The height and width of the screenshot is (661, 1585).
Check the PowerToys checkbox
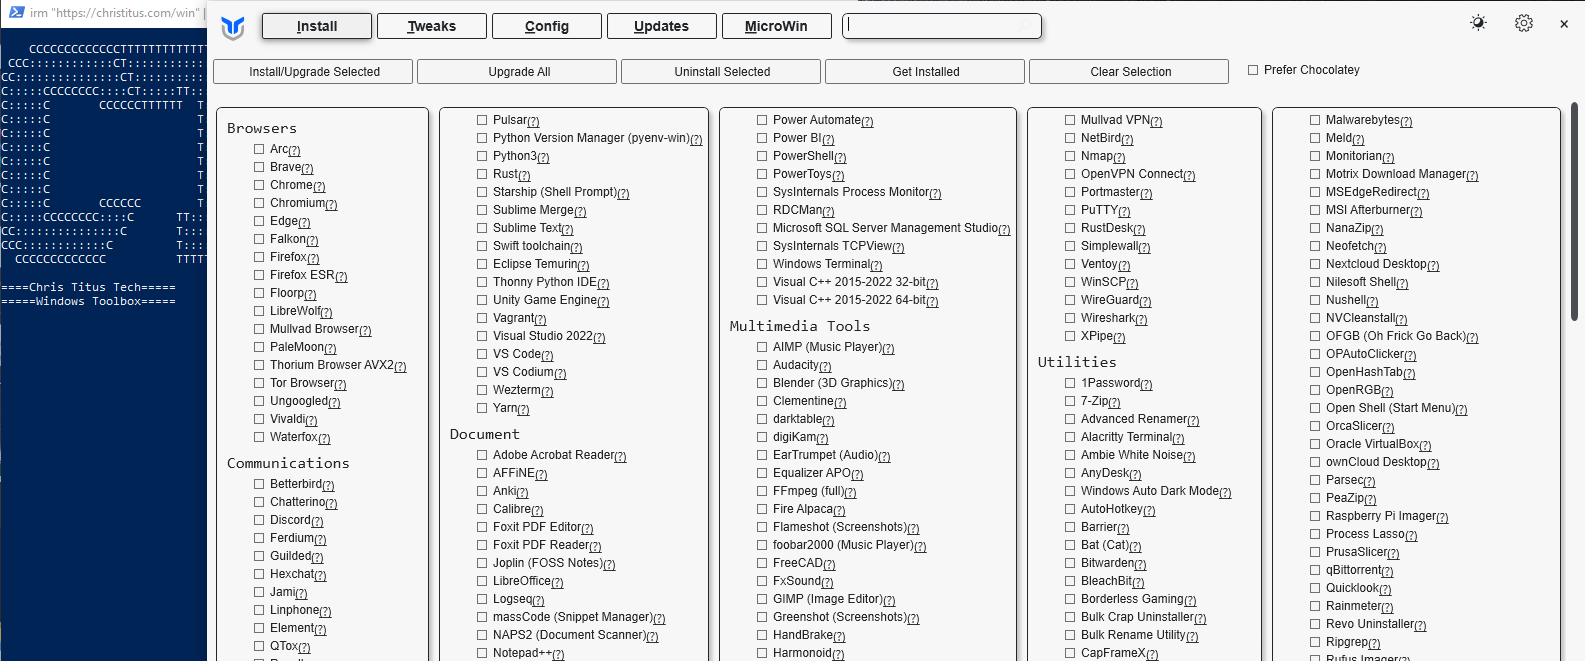(762, 174)
